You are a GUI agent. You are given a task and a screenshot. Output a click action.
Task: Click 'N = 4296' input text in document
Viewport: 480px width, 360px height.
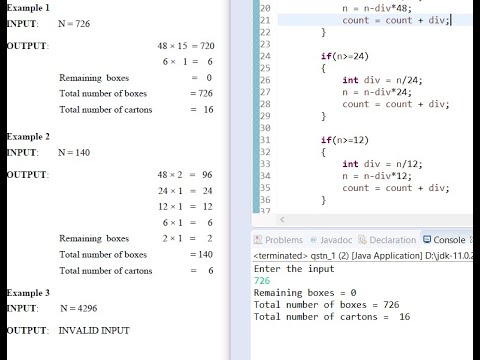pos(79,308)
